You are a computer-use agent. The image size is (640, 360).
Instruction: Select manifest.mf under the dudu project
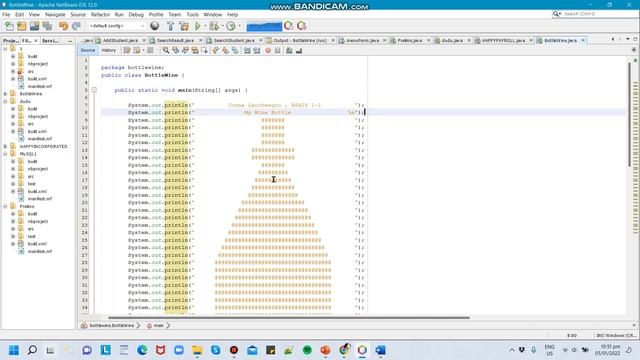coord(40,139)
